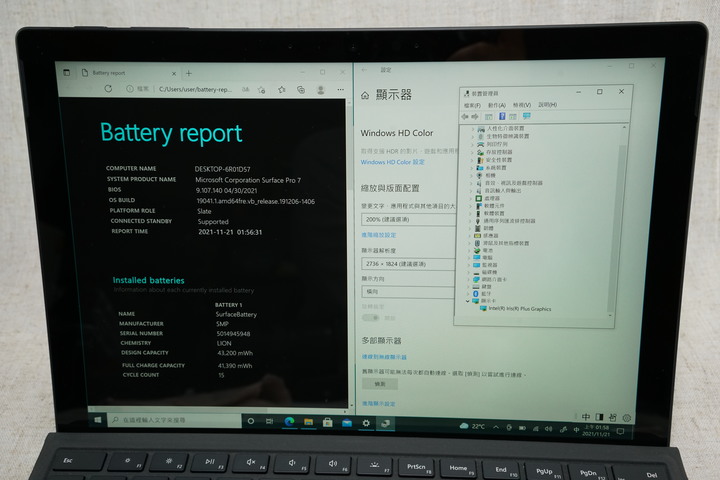Expand the Human Interface Devices node
Screen dimensions: 720x480
point(472,129)
